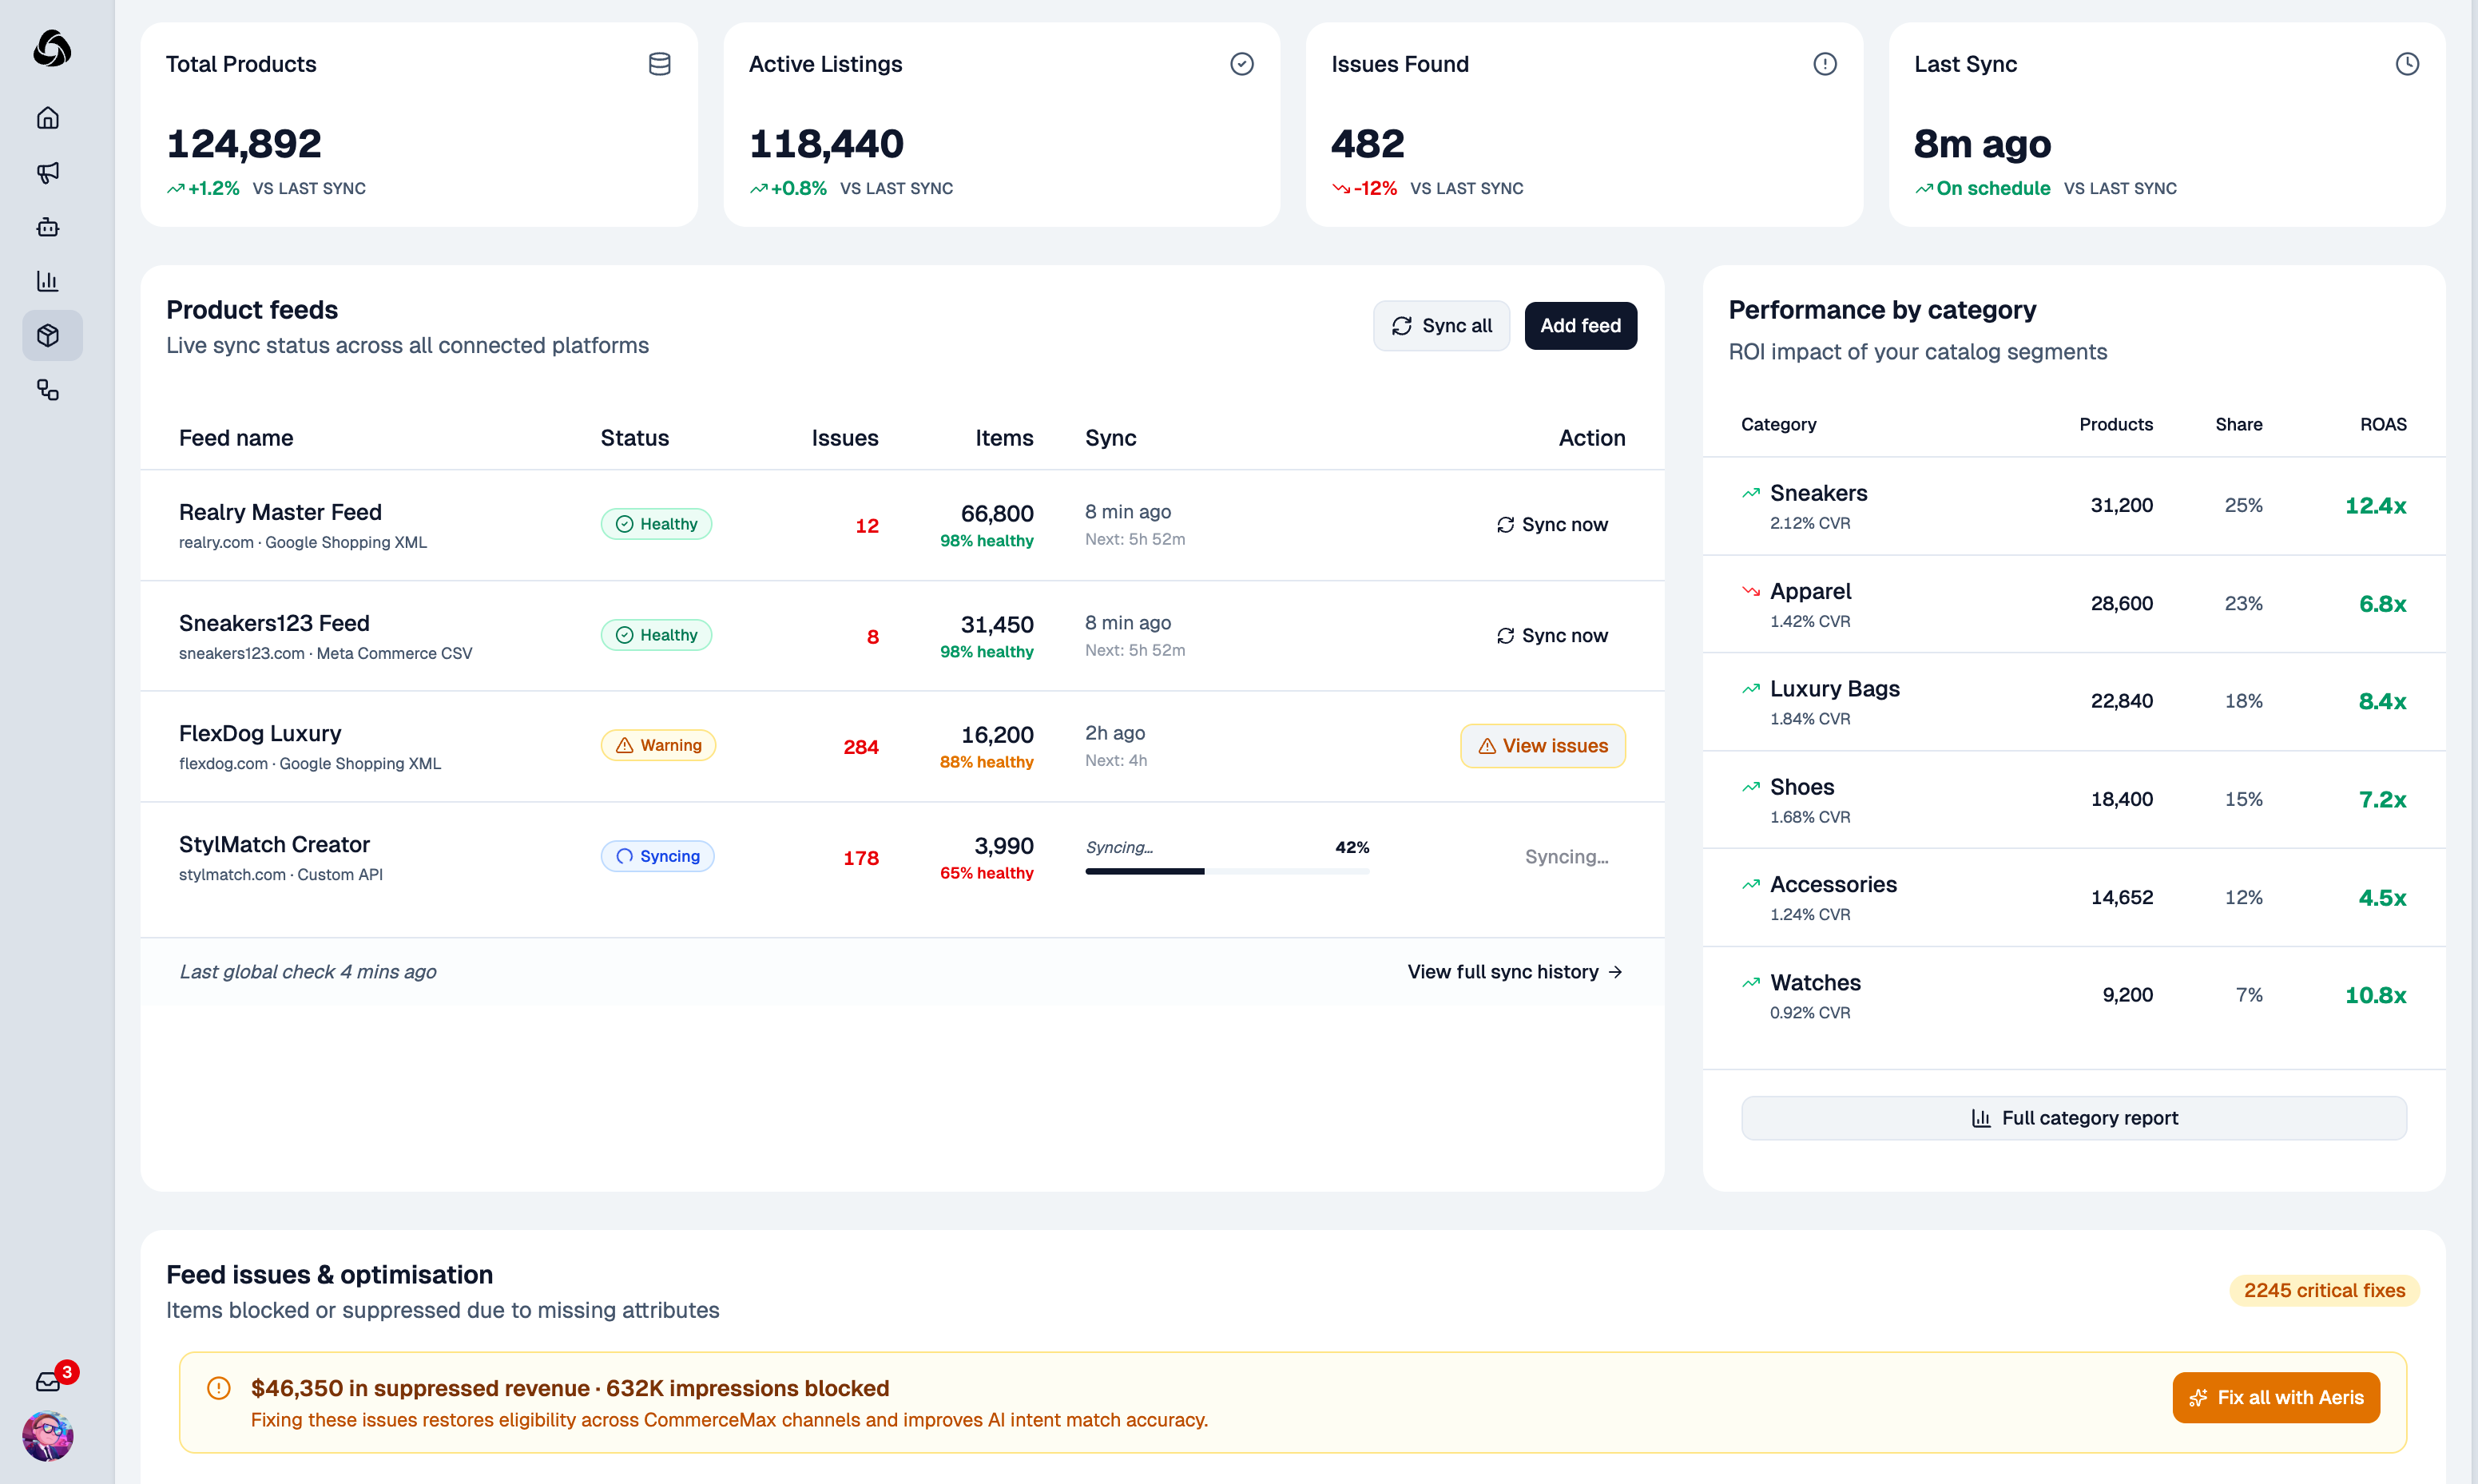Screen dimensions: 2478x1484
Task: Open the Home dashboard from the sidebar
Action: (x=49, y=117)
